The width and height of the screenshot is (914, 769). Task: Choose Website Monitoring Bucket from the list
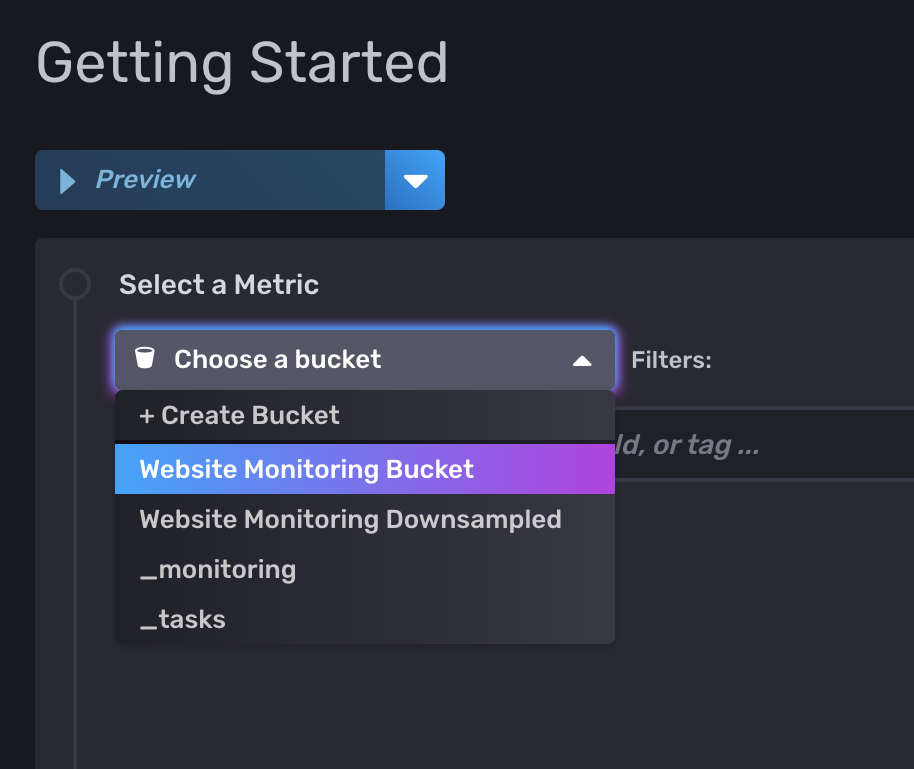306,470
